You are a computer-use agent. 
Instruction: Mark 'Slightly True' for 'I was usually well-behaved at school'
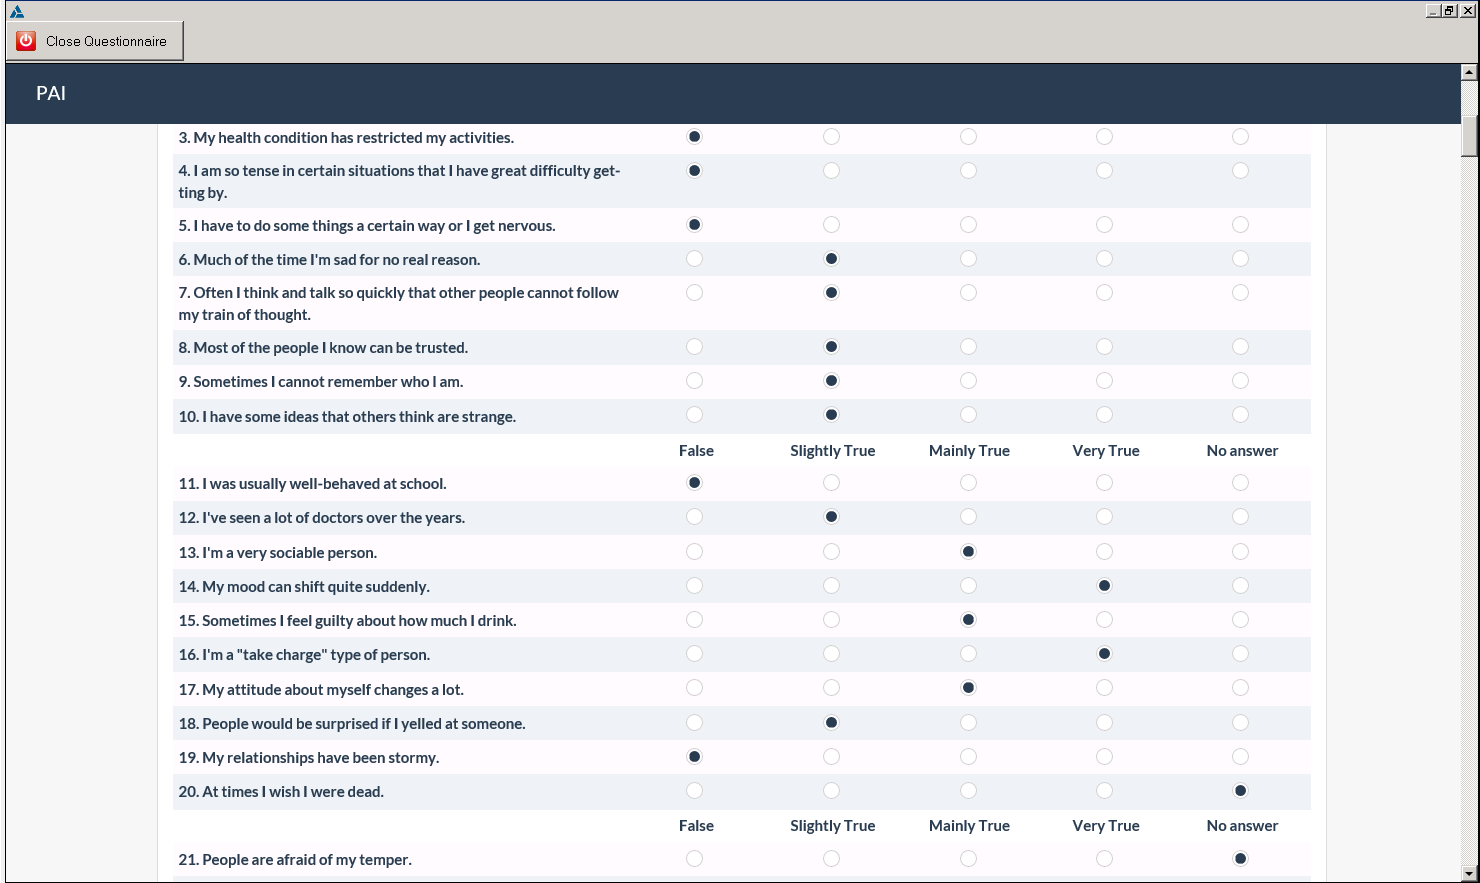[831, 482]
